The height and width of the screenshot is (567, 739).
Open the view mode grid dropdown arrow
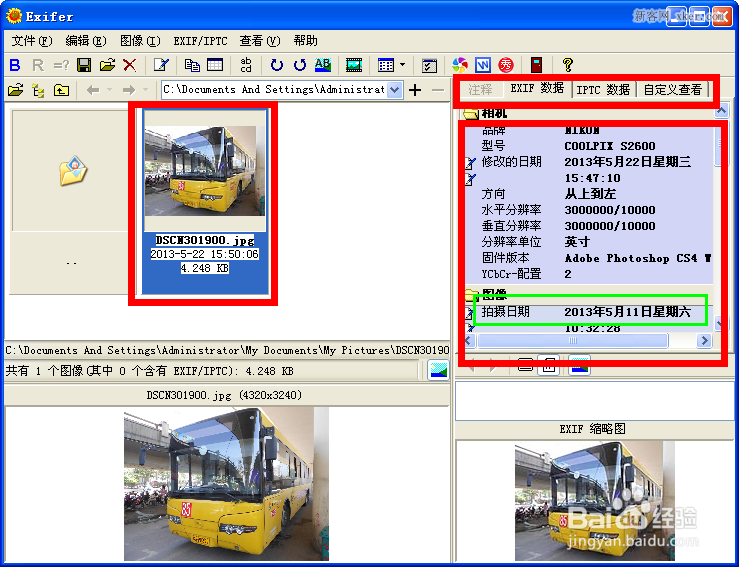(x=402, y=65)
